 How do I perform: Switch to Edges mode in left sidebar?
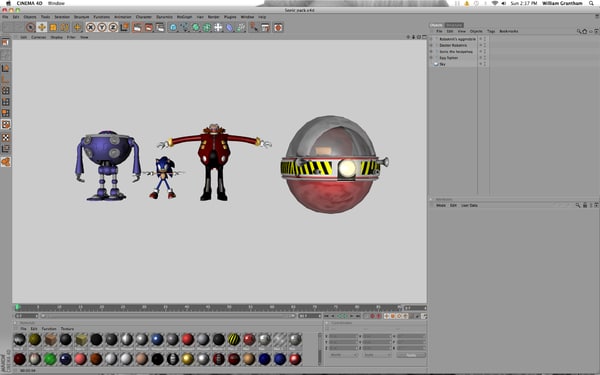pos(5,102)
